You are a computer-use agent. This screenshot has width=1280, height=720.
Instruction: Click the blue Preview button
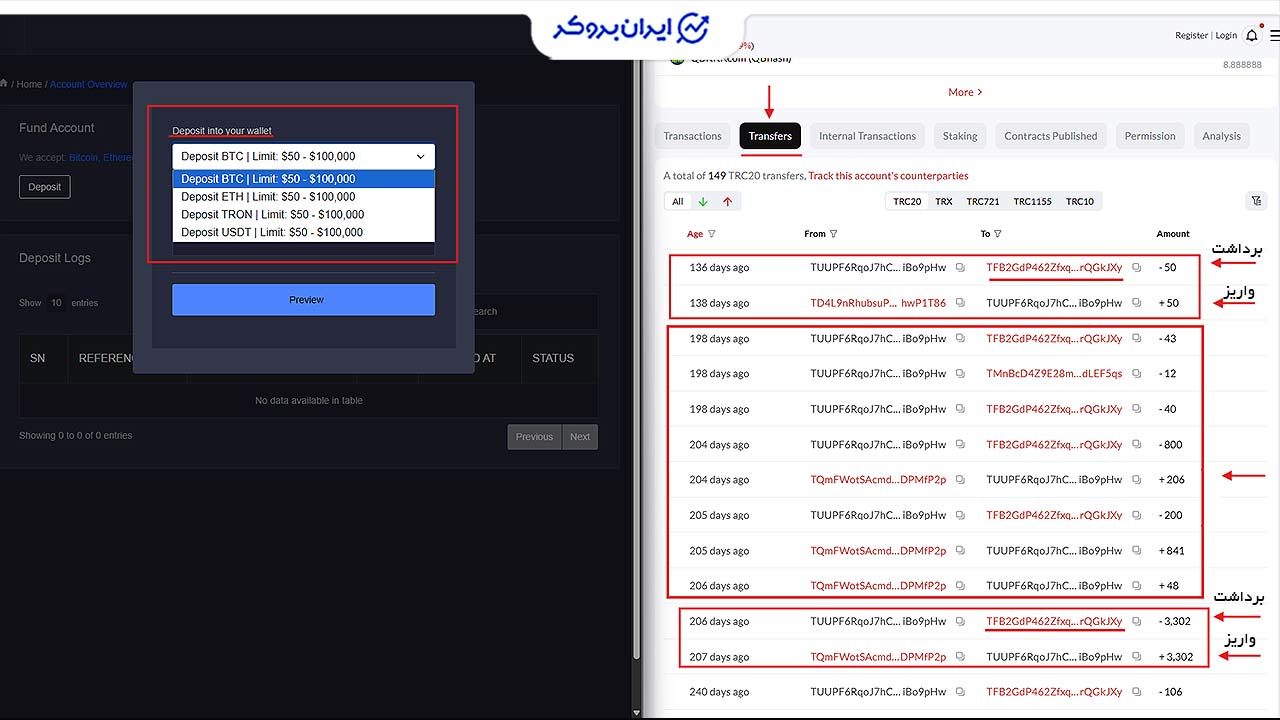tap(304, 300)
